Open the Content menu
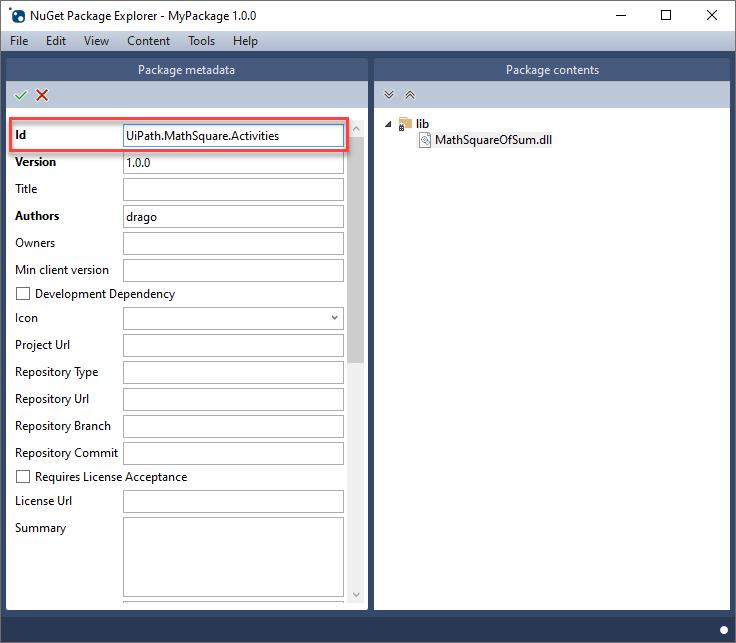736x643 pixels. coord(148,41)
